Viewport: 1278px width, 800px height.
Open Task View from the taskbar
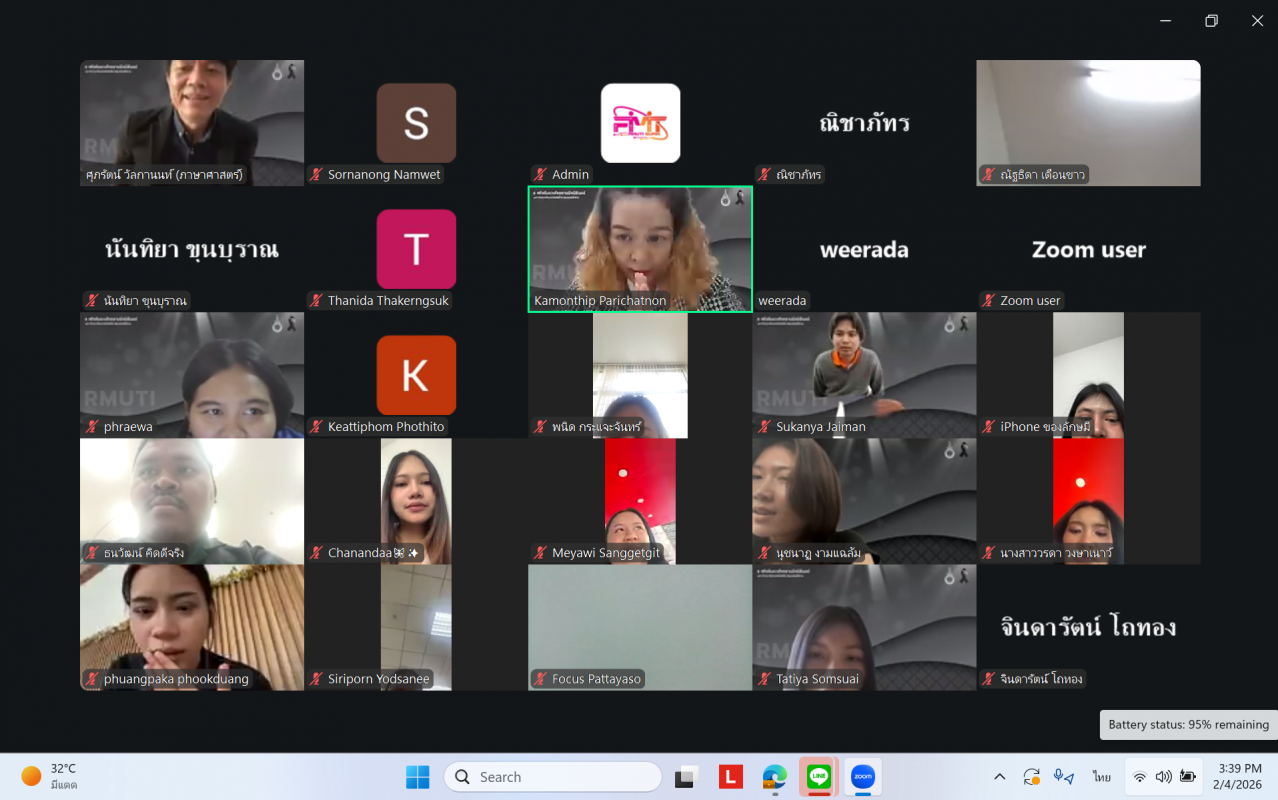click(x=686, y=777)
